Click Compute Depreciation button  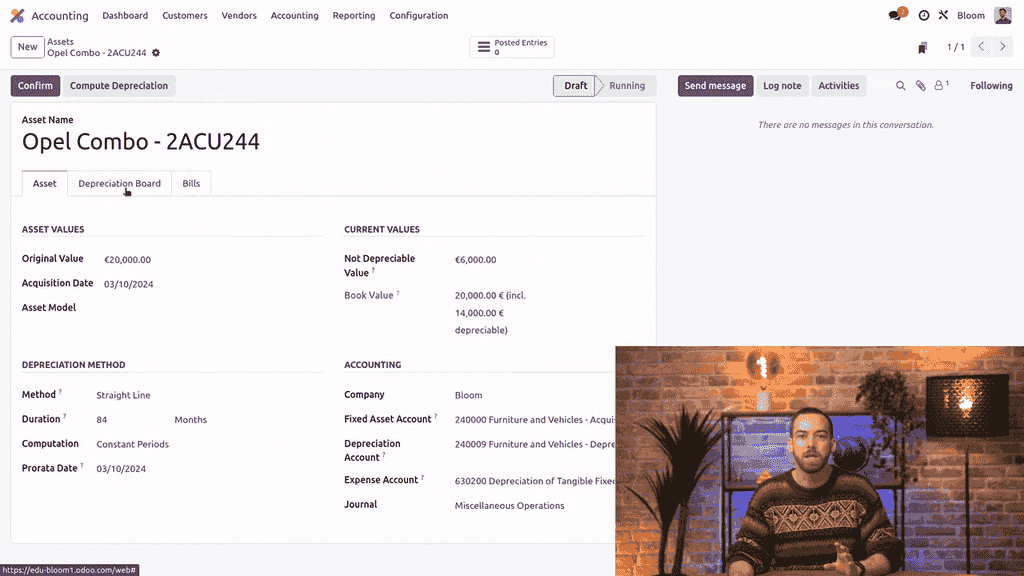[x=119, y=86]
